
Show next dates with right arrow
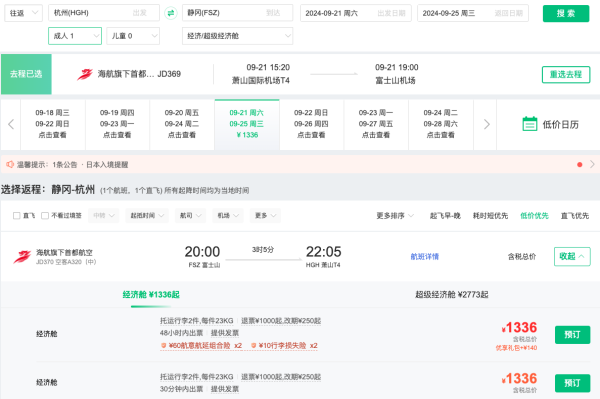click(x=486, y=124)
